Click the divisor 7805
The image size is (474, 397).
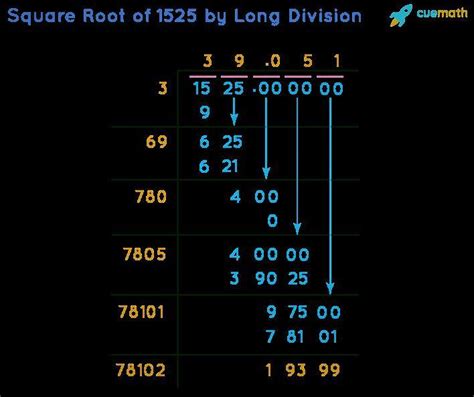pyautogui.click(x=144, y=254)
